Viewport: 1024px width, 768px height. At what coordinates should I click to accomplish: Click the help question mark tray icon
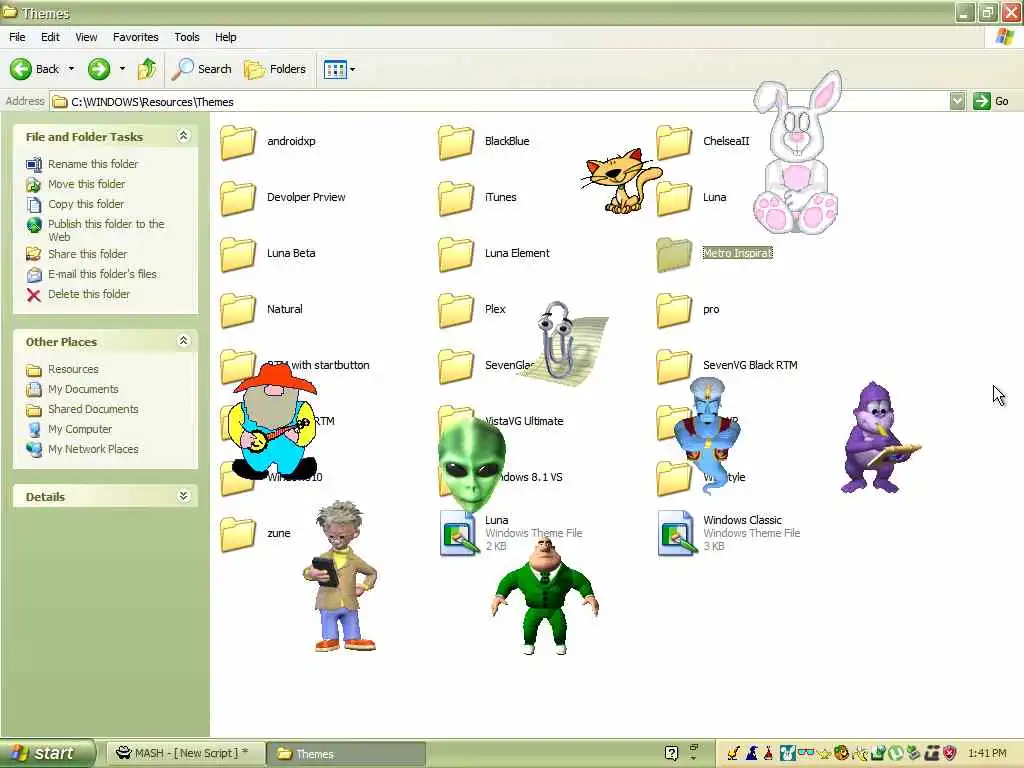(671, 753)
